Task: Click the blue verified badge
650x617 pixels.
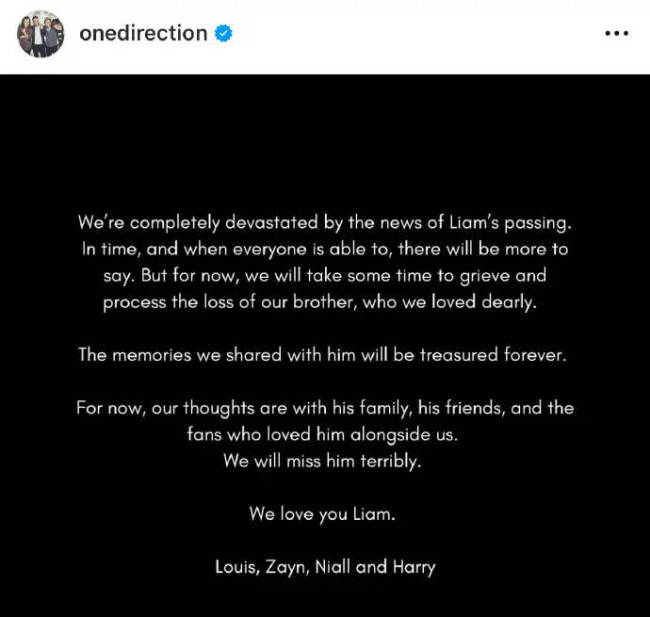Action: (x=224, y=33)
